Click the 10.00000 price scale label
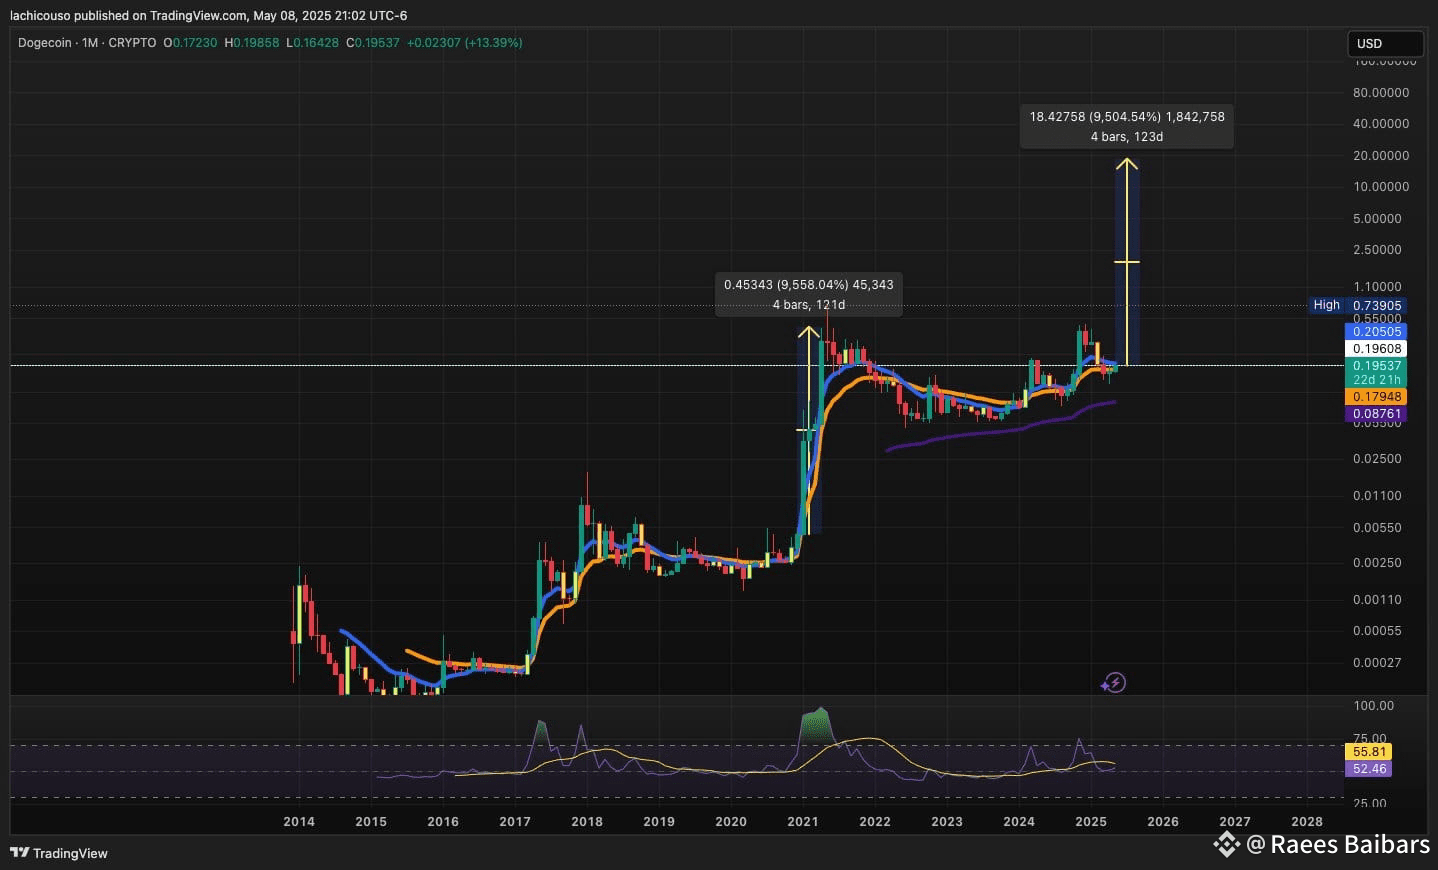 [x=1381, y=187]
